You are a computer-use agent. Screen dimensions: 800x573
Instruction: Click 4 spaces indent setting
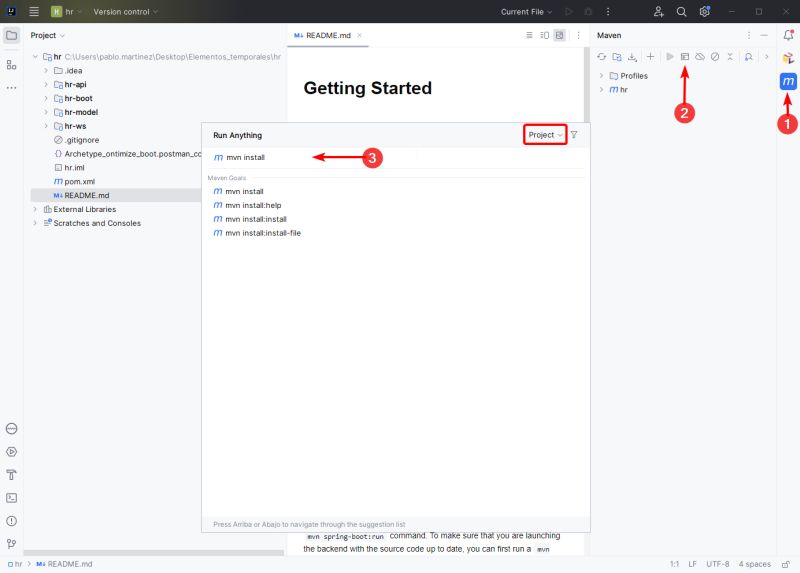pyautogui.click(x=755, y=564)
